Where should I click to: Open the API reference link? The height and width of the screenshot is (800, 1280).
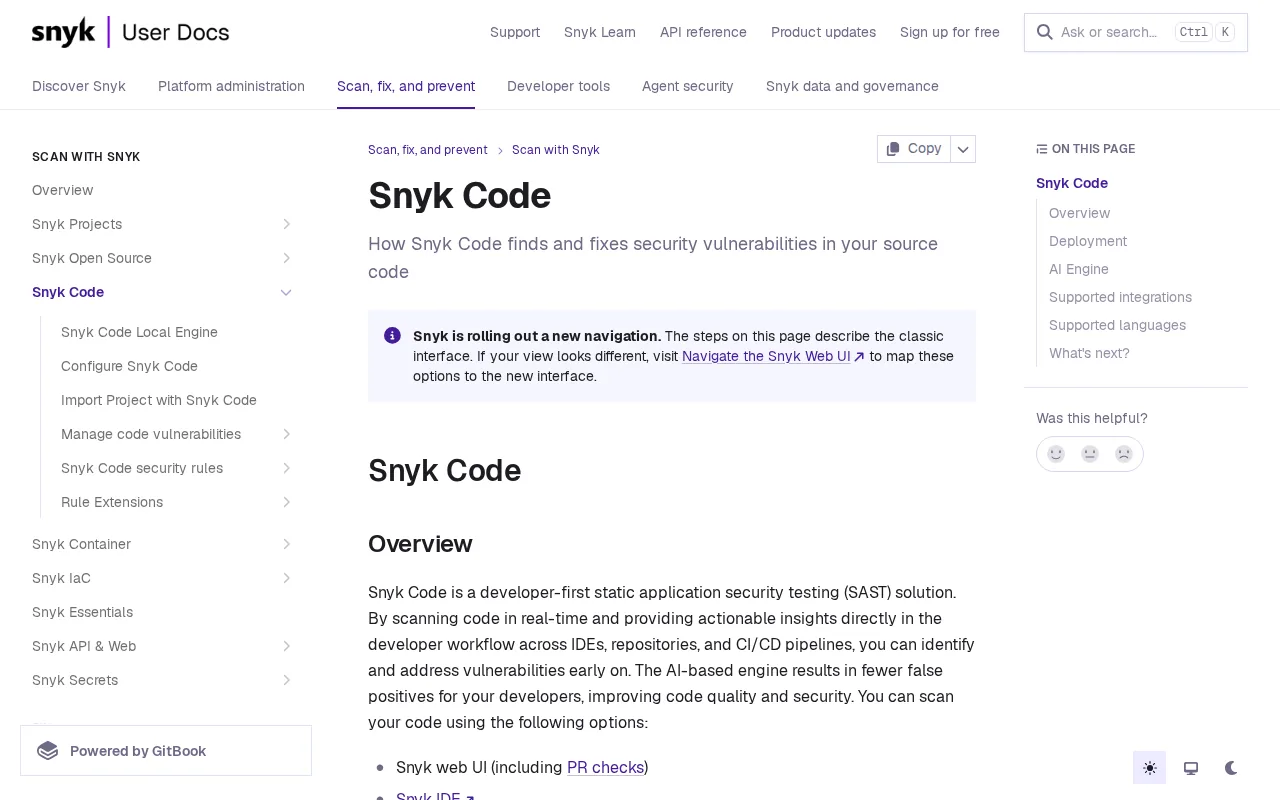click(x=703, y=32)
